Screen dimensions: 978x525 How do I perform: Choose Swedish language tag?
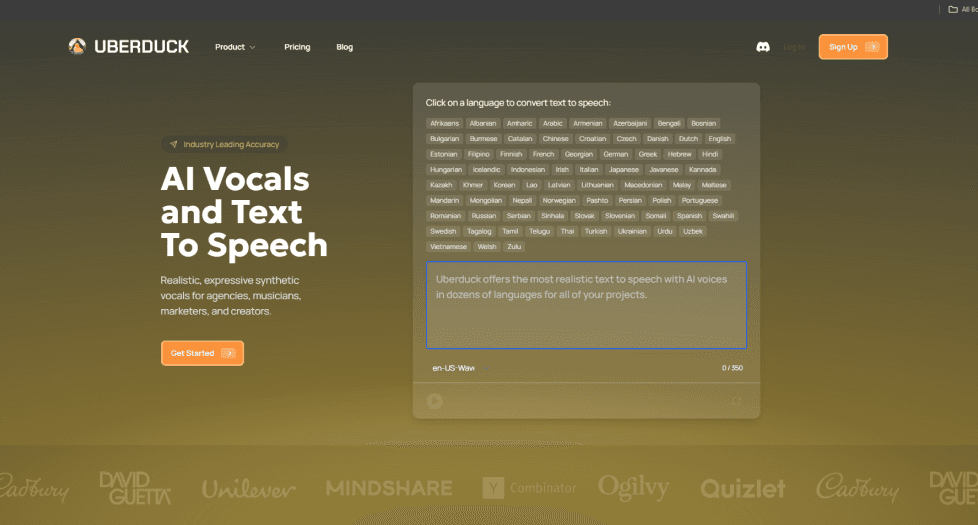[443, 231]
